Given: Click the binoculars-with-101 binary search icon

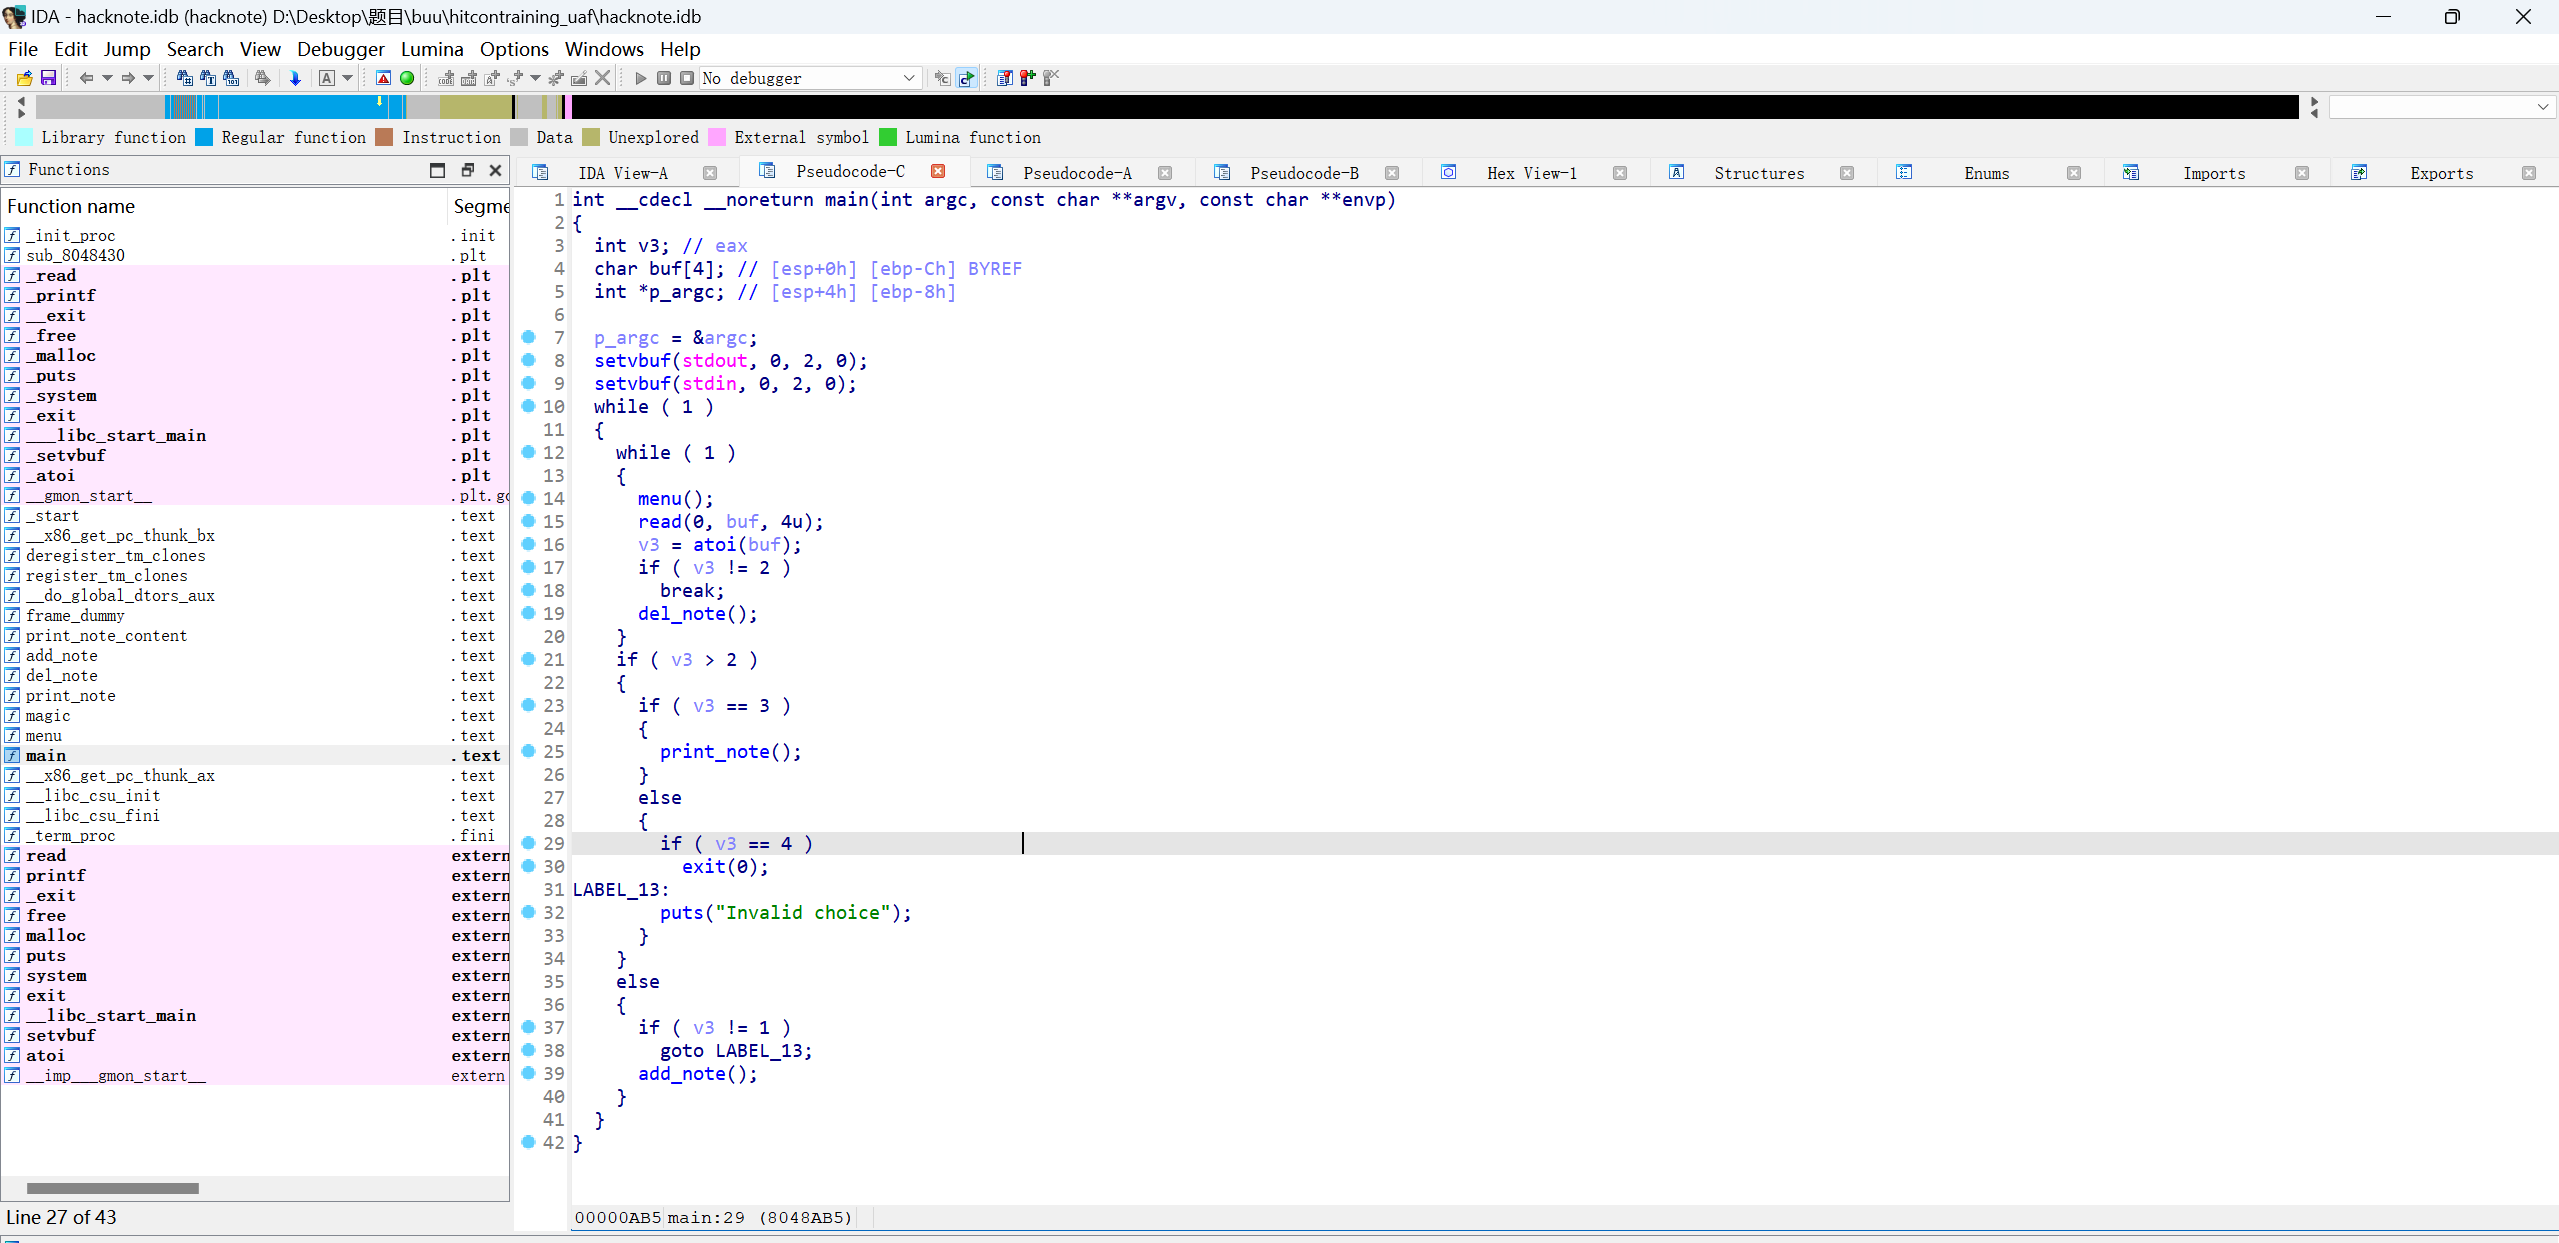Looking at the screenshot, I should (231, 78).
